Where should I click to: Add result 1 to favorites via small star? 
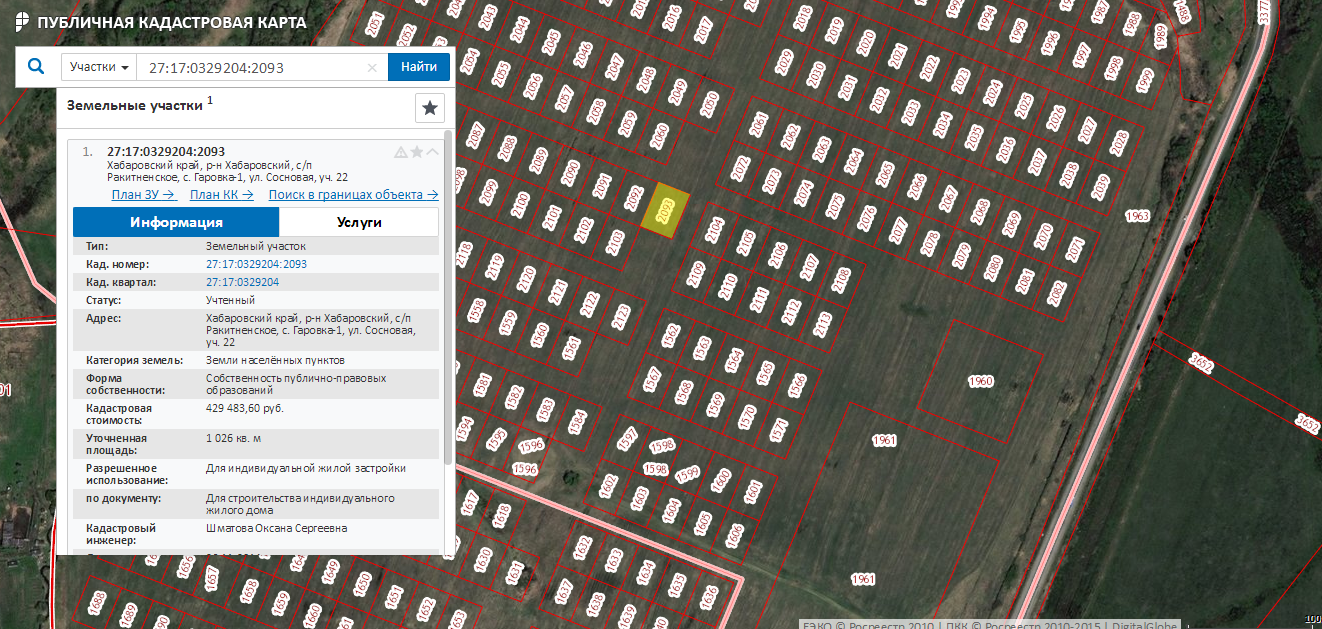417,152
